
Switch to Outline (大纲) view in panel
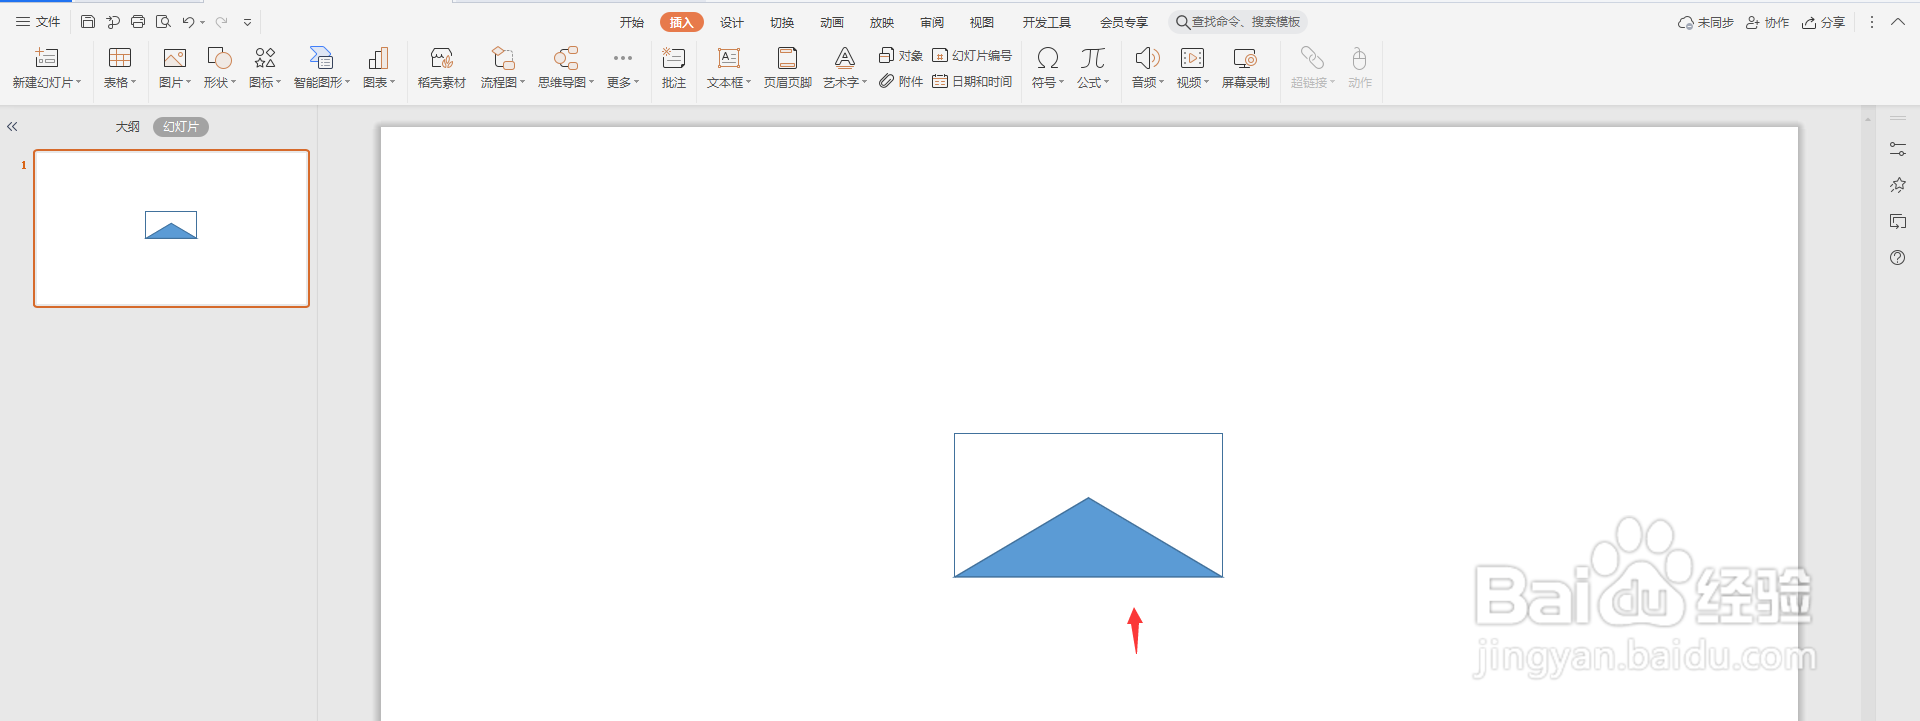[128, 127]
